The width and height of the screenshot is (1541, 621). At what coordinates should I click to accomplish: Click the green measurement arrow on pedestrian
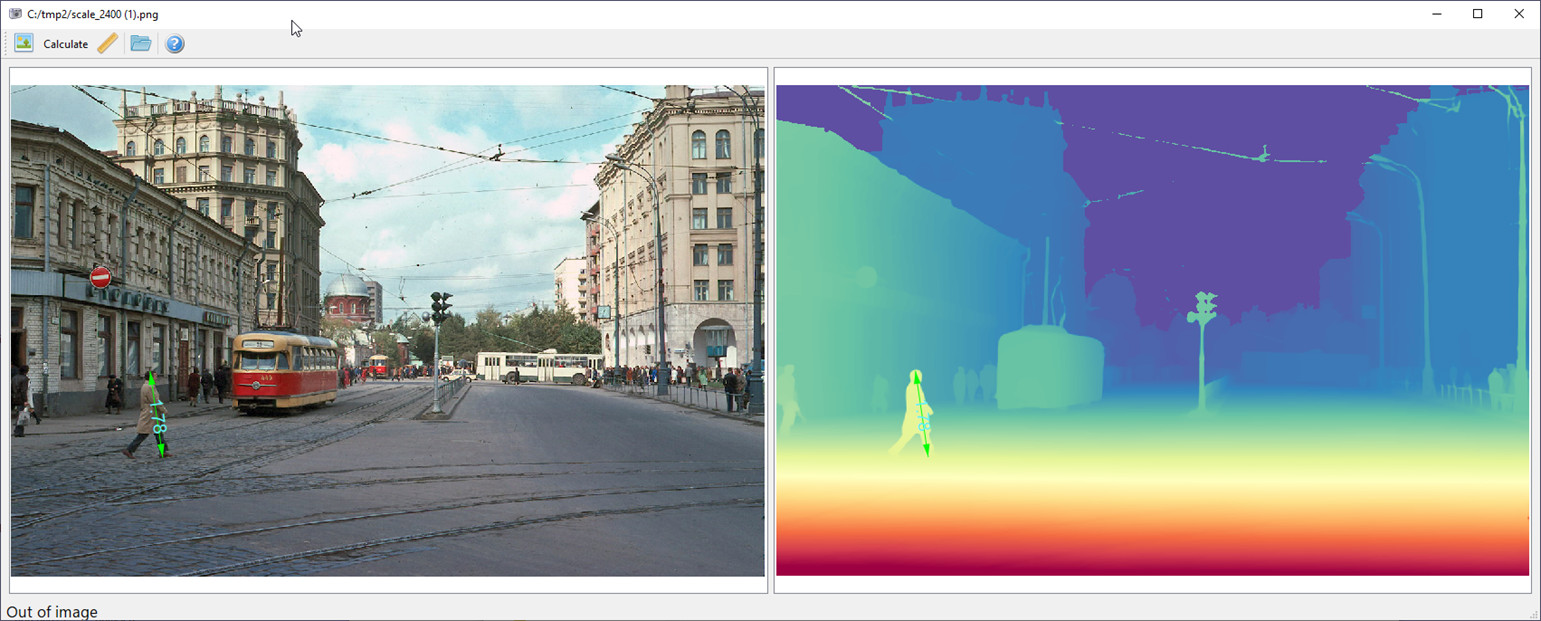point(156,415)
